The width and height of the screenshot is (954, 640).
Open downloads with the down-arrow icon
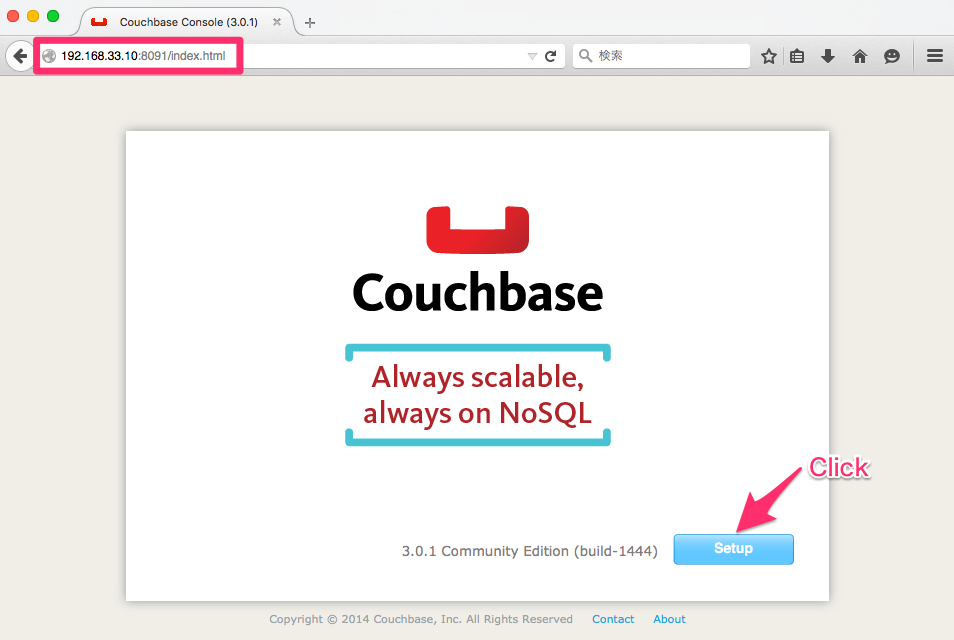tap(828, 56)
